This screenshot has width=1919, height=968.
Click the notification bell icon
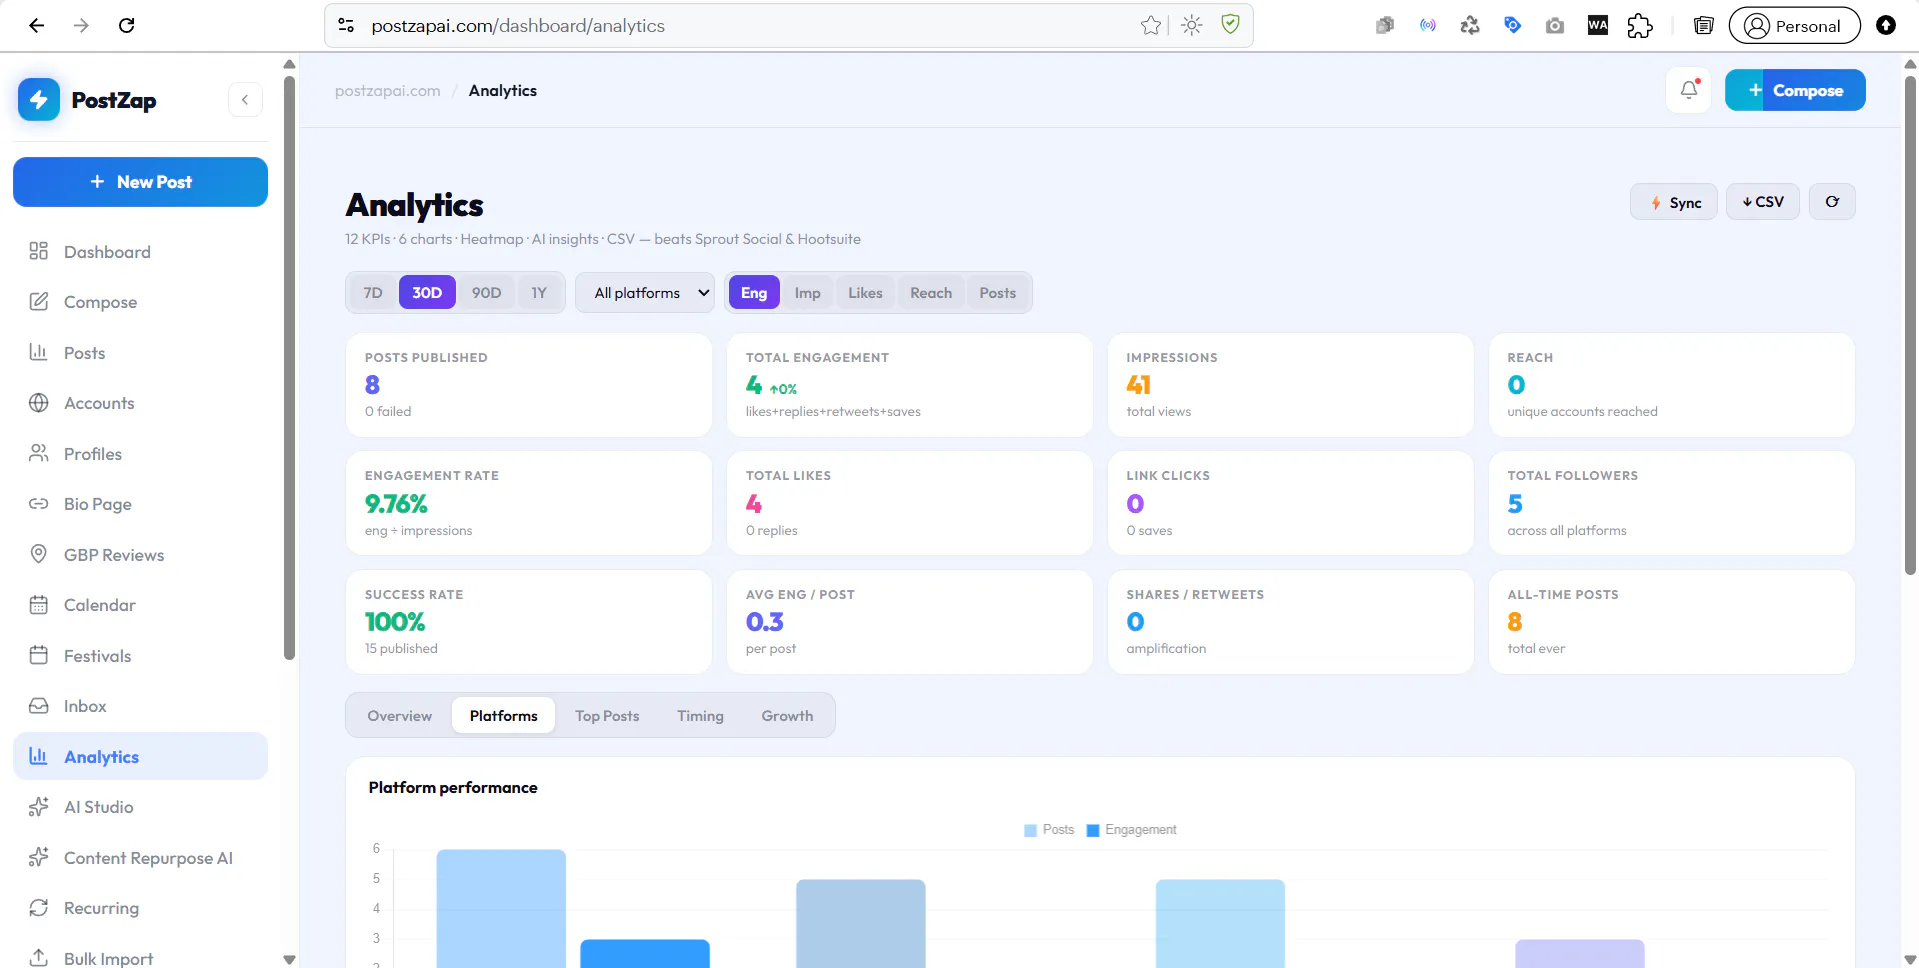tap(1689, 90)
